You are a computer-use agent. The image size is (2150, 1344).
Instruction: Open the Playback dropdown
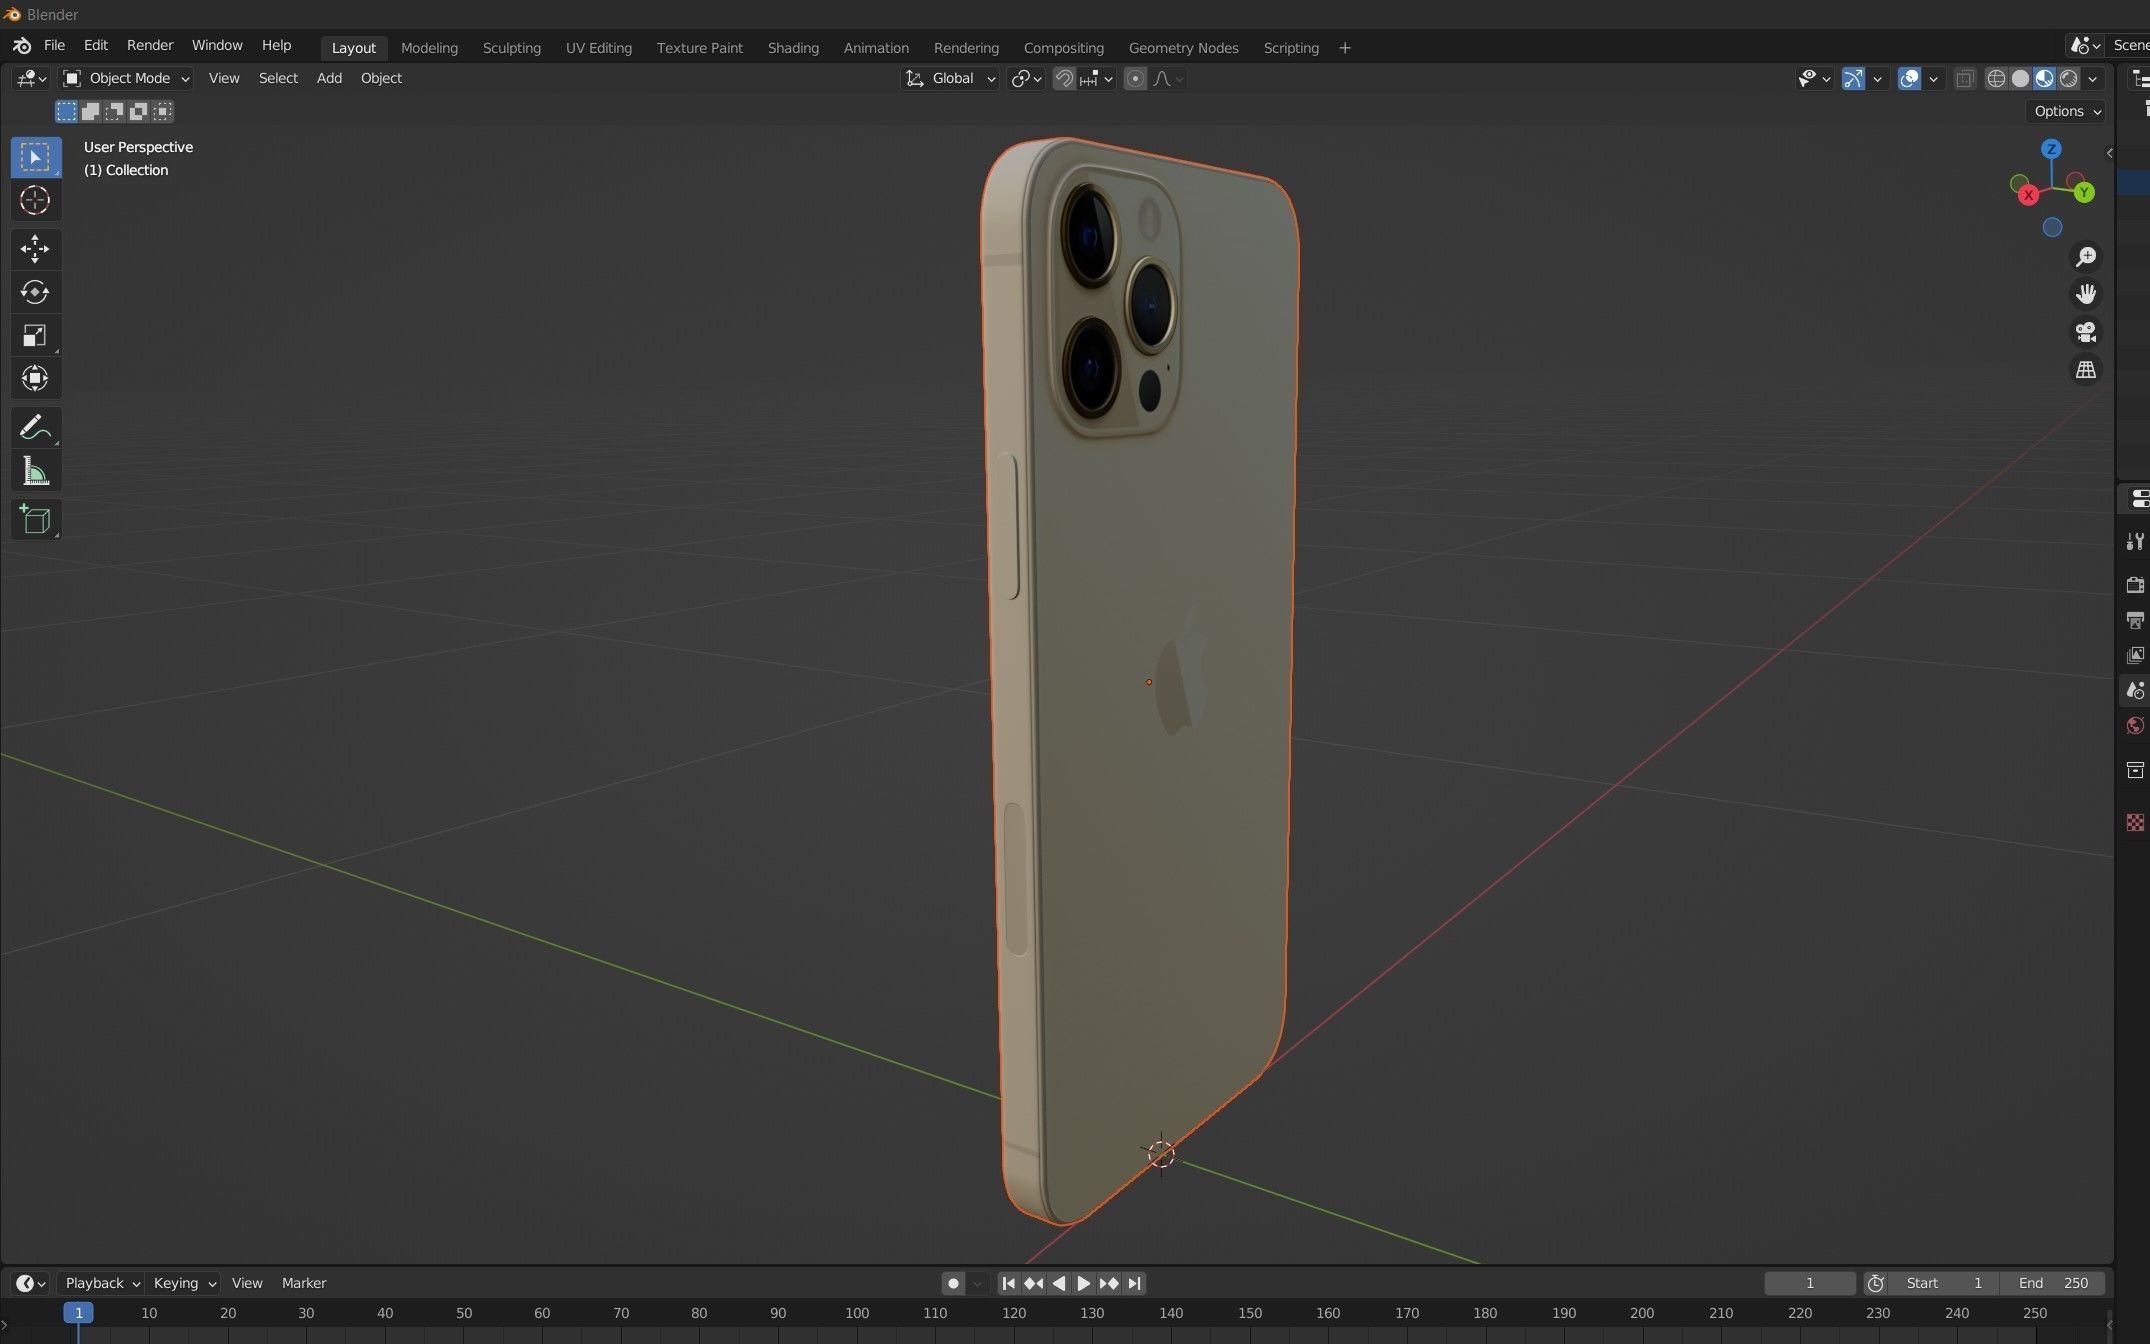click(x=102, y=1283)
